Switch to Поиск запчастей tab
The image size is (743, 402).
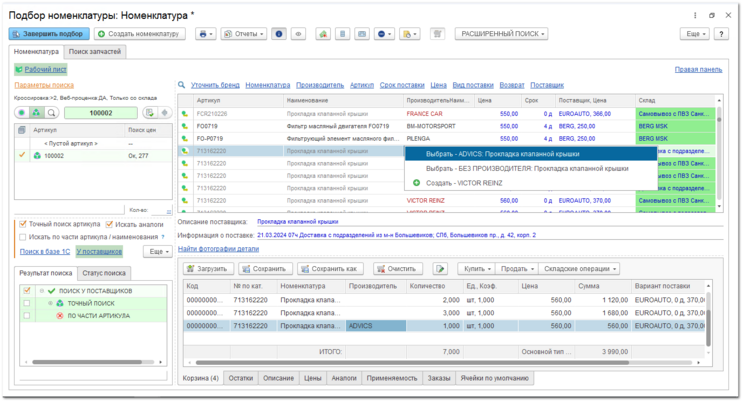tap(95, 52)
